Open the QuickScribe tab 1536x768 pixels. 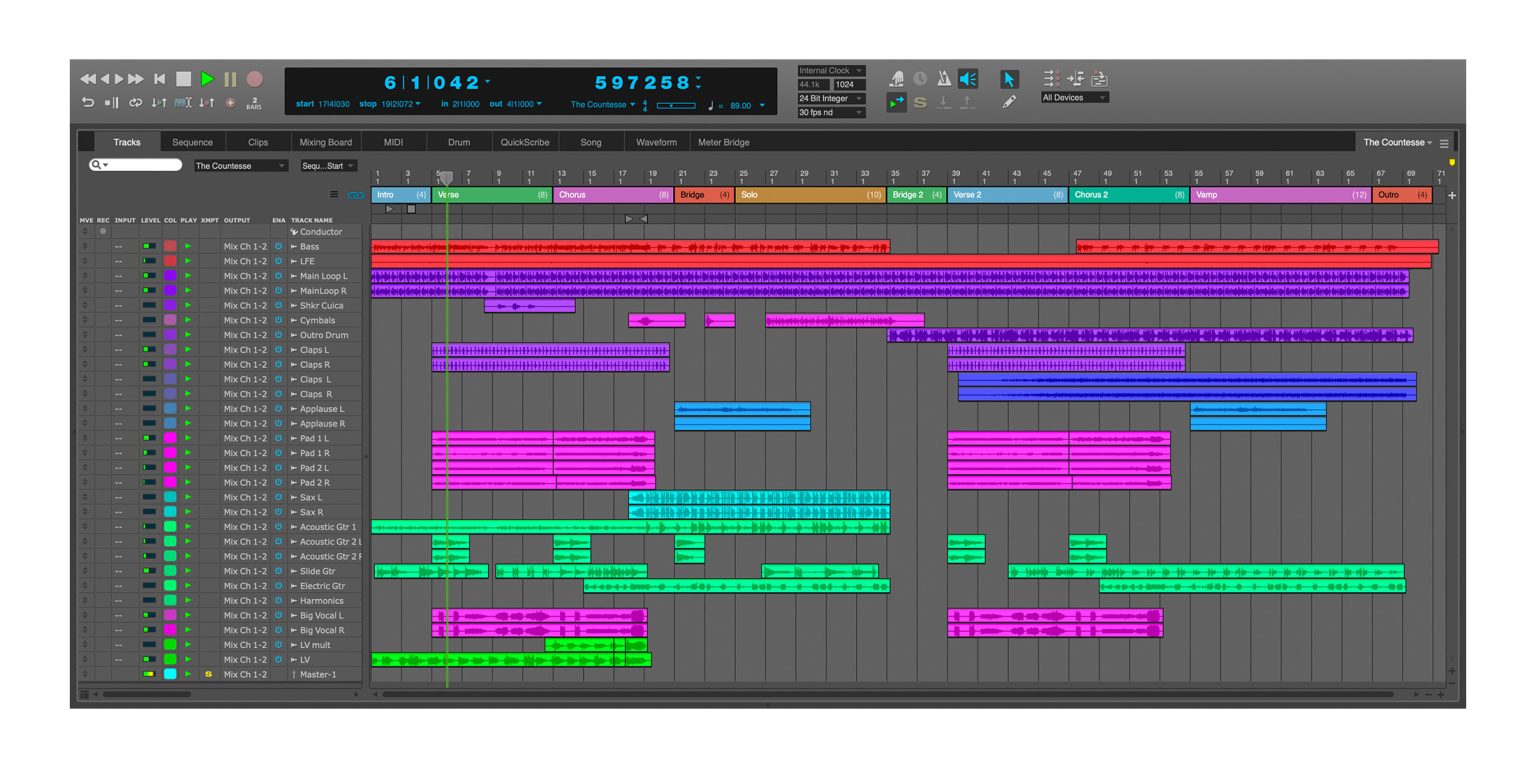(525, 142)
